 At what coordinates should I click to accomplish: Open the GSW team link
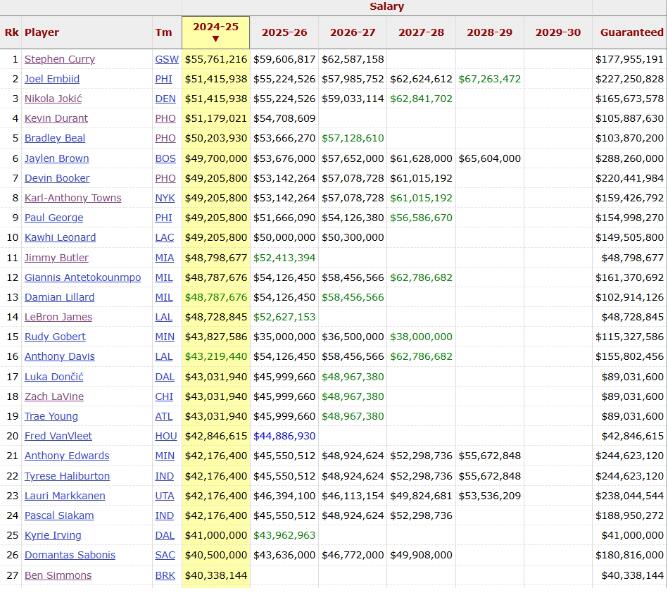pos(166,59)
